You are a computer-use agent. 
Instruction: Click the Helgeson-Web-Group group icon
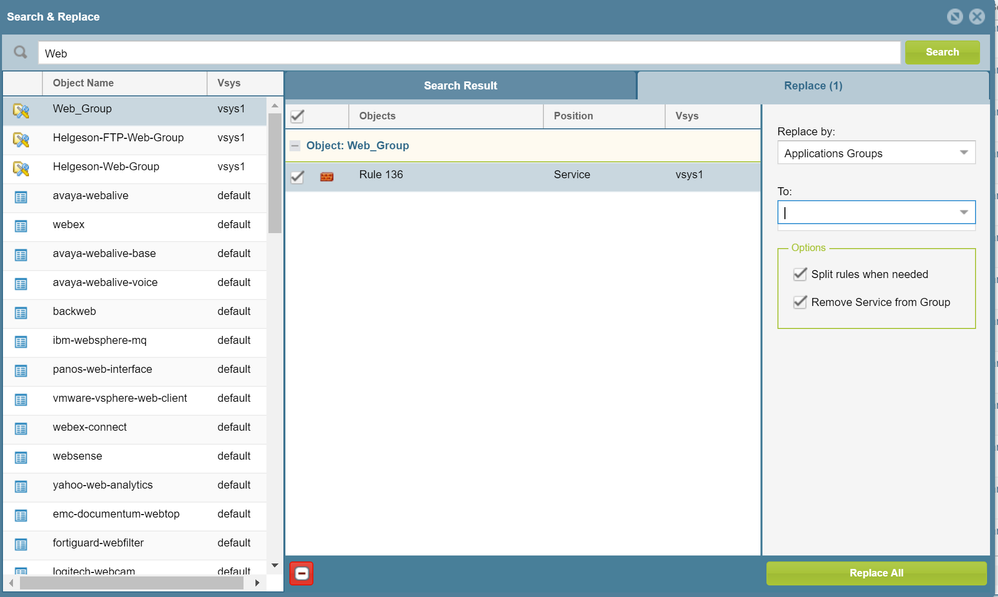point(21,169)
